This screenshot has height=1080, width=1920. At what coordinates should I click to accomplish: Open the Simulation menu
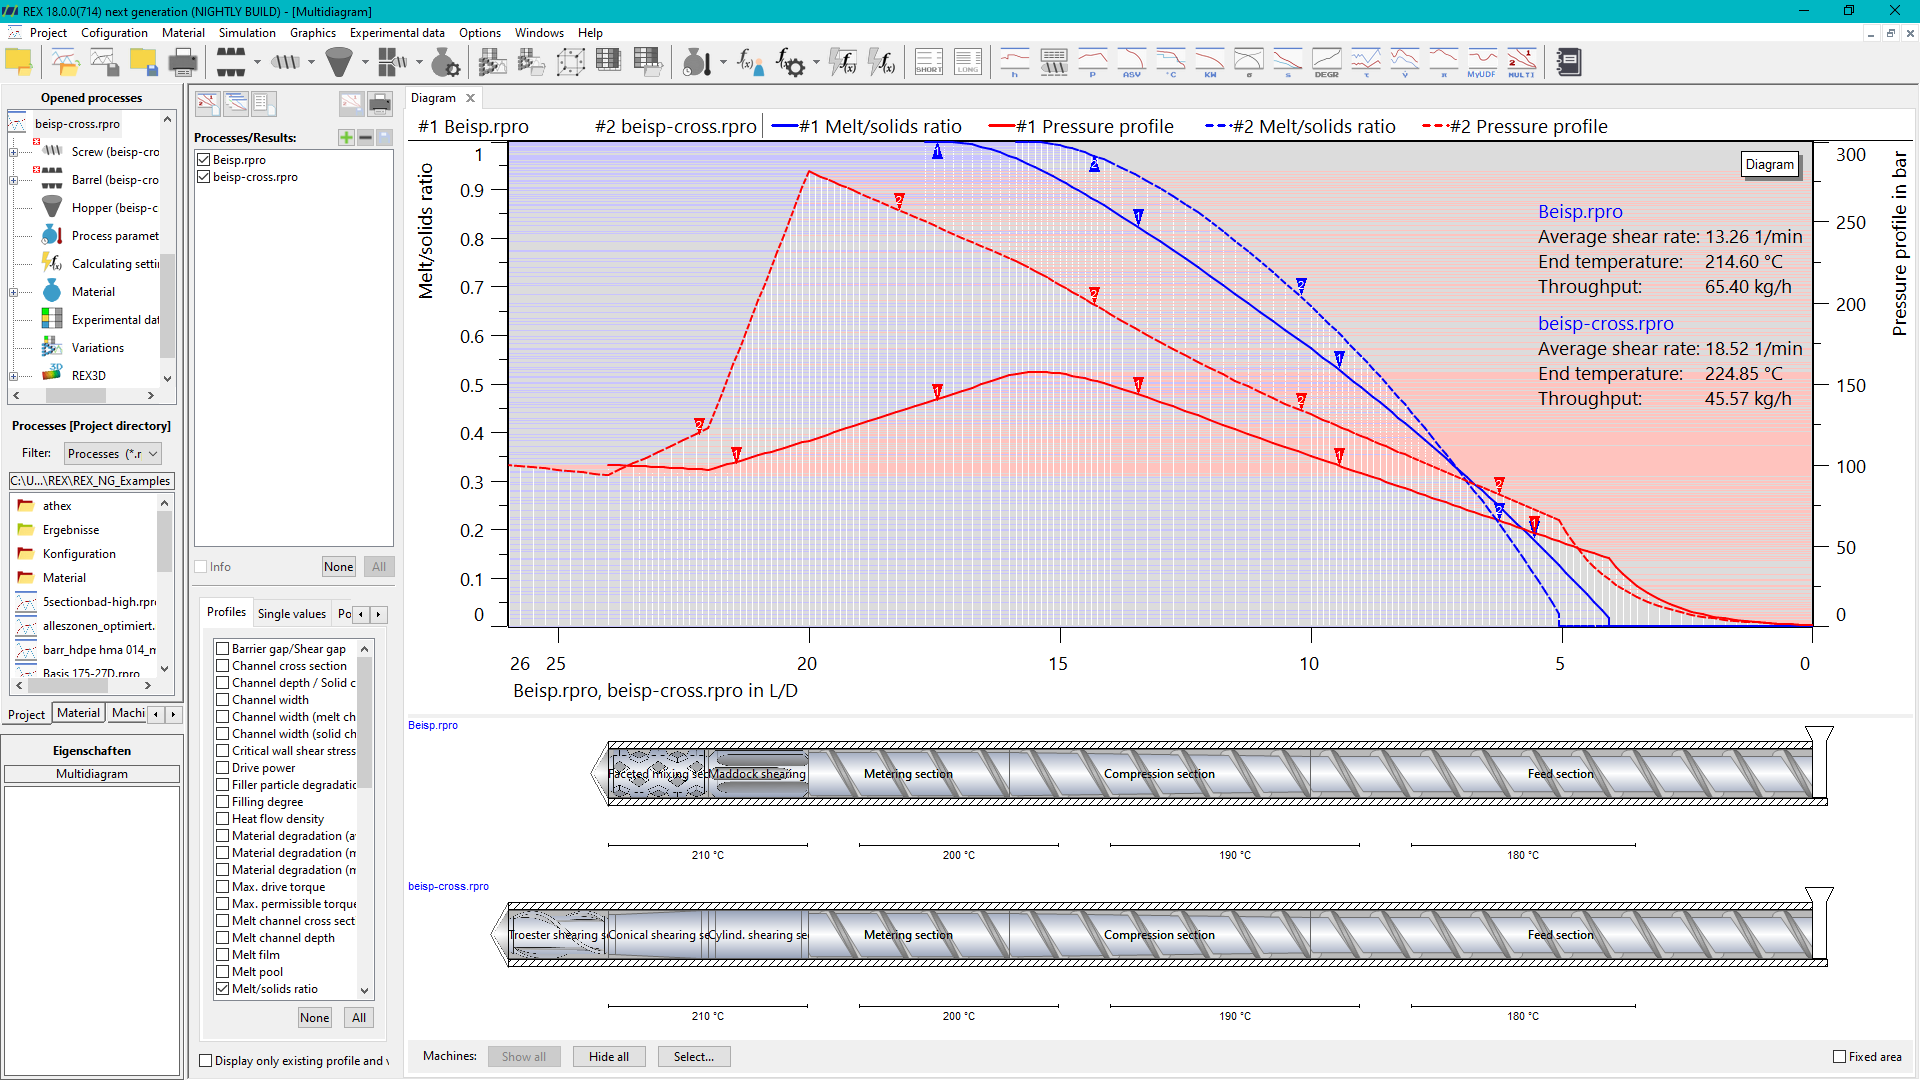point(247,33)
